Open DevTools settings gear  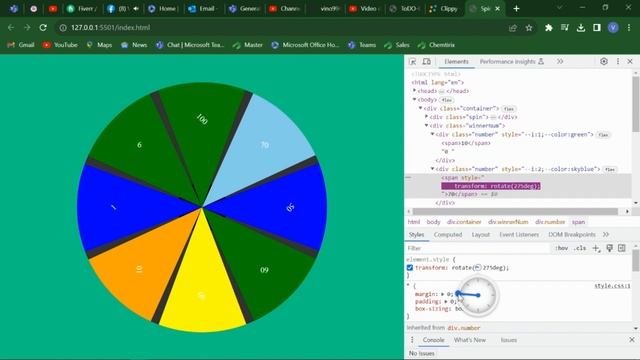coord(604,61)
